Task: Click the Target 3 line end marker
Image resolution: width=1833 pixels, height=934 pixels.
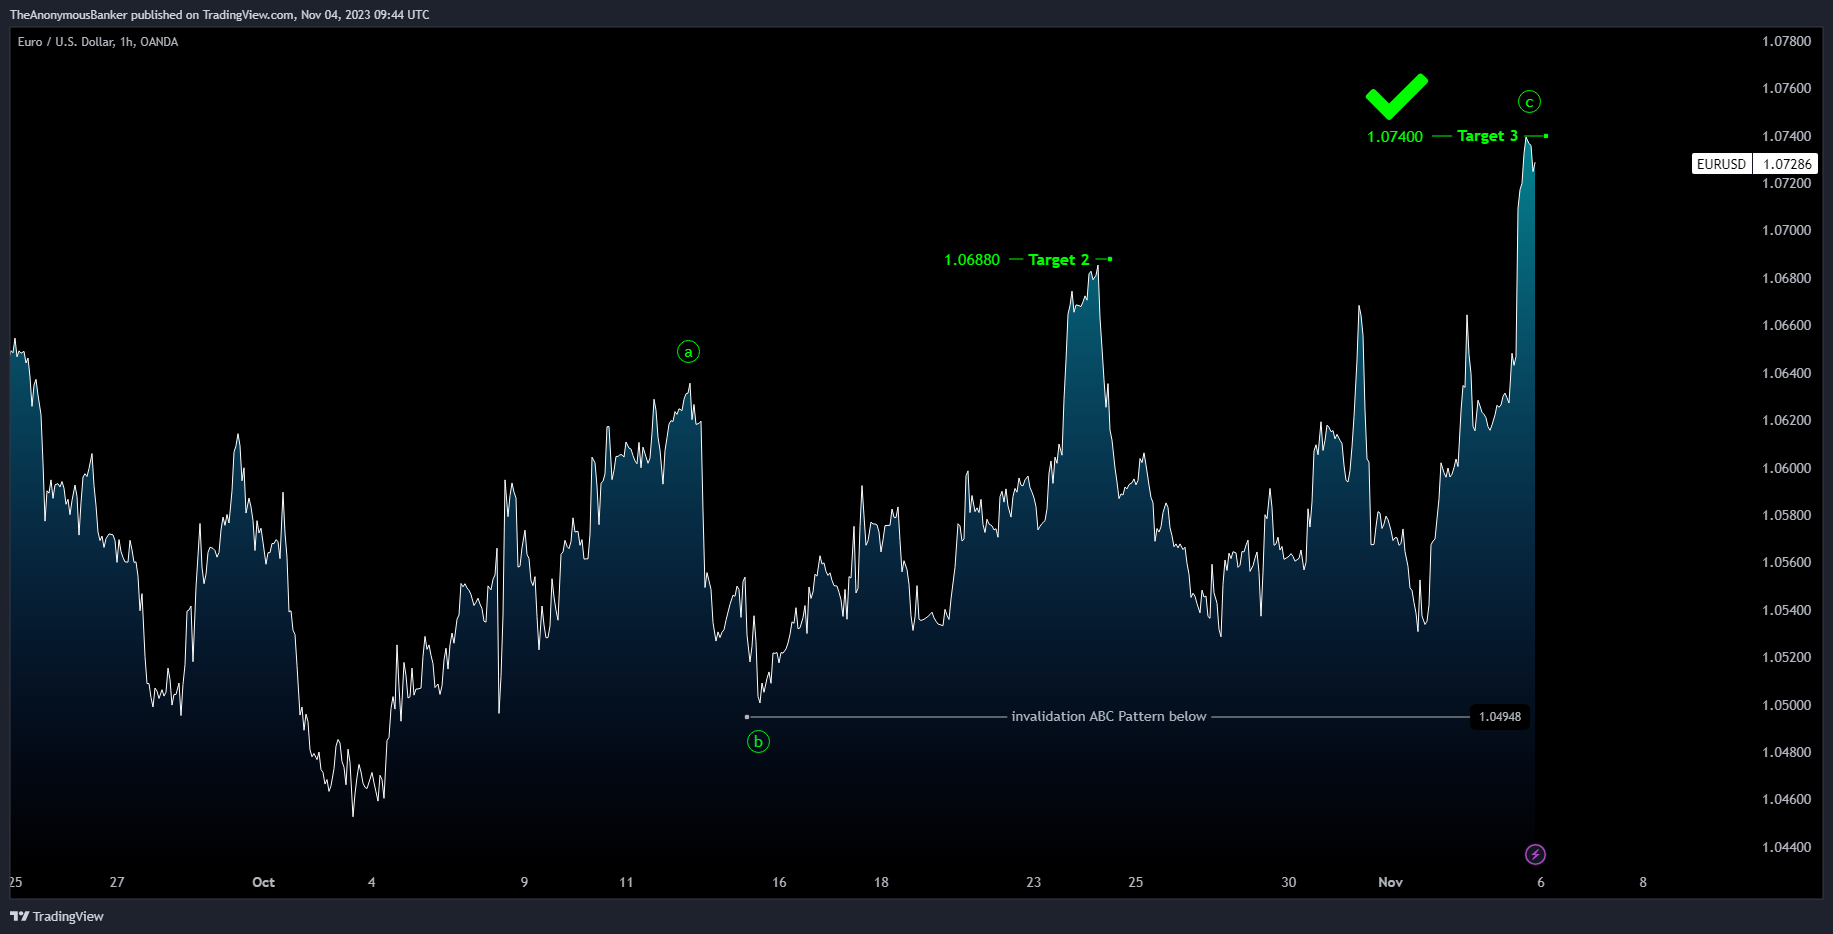Action: point(1546,136)
